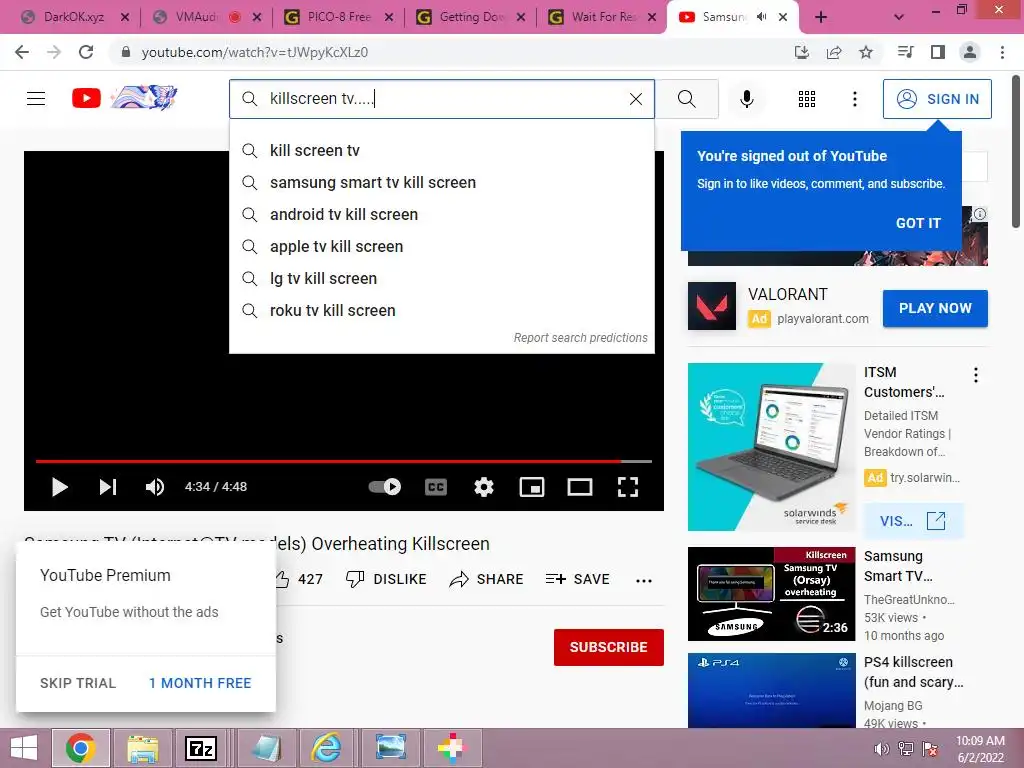Click the magnifier search button
The height and width of the screenshot is (768, 1024).
point(686,99)
